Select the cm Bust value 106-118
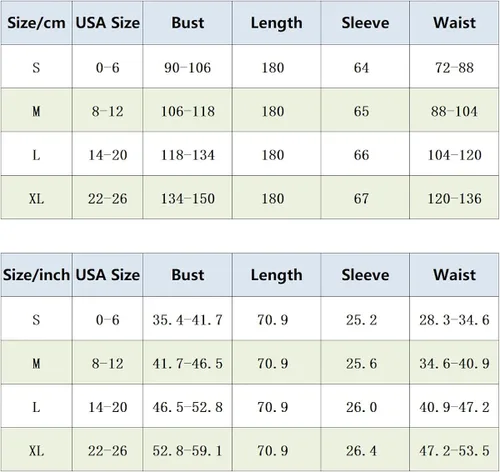The image size is (500, 472). pyautogui.click(x=188, y=111)
